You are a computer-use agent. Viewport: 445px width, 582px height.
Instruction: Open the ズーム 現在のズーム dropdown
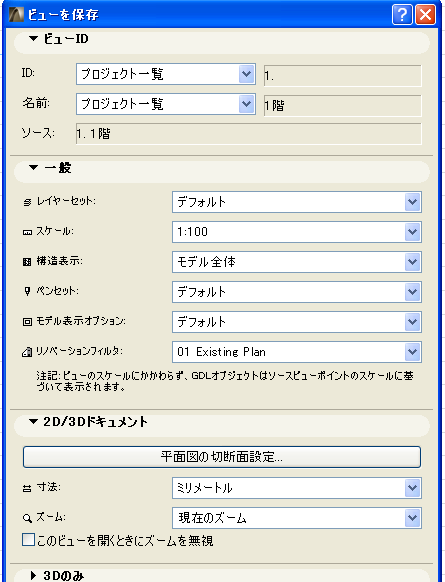[297, 518]
